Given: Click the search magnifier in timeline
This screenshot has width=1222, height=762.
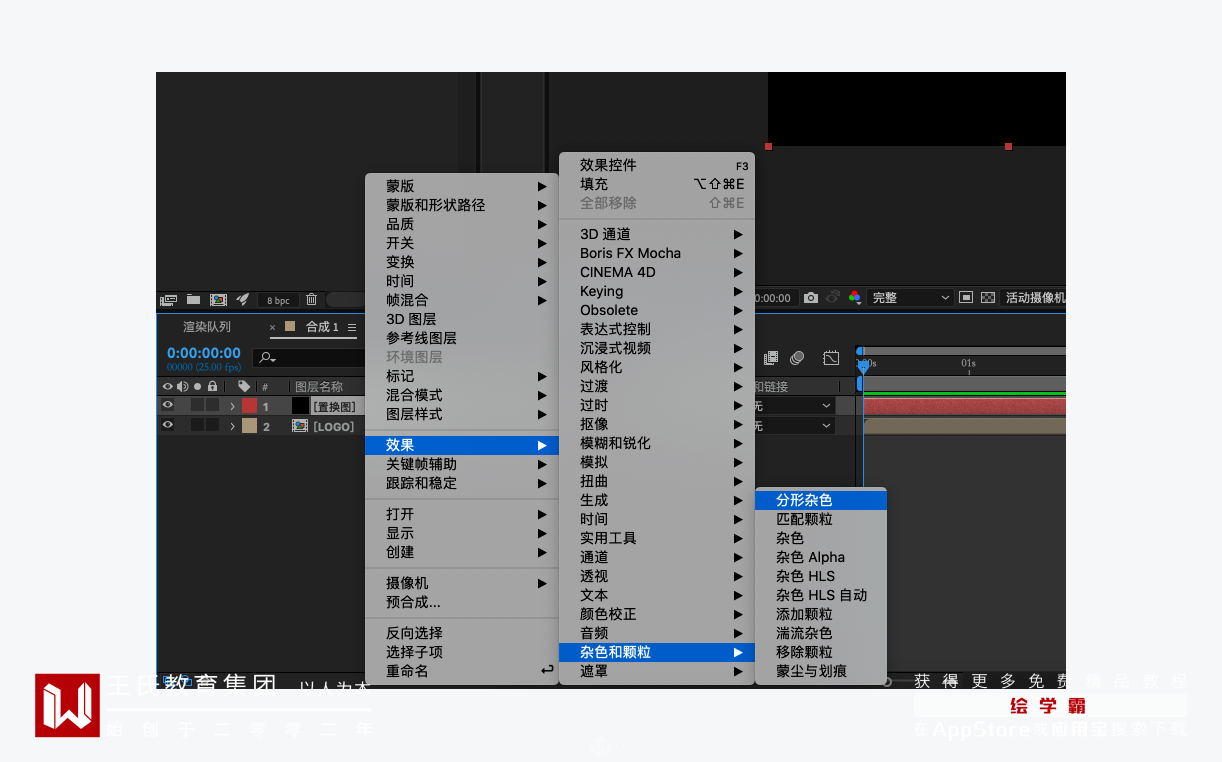Looking at the screenshot, I should pos(266,357).
